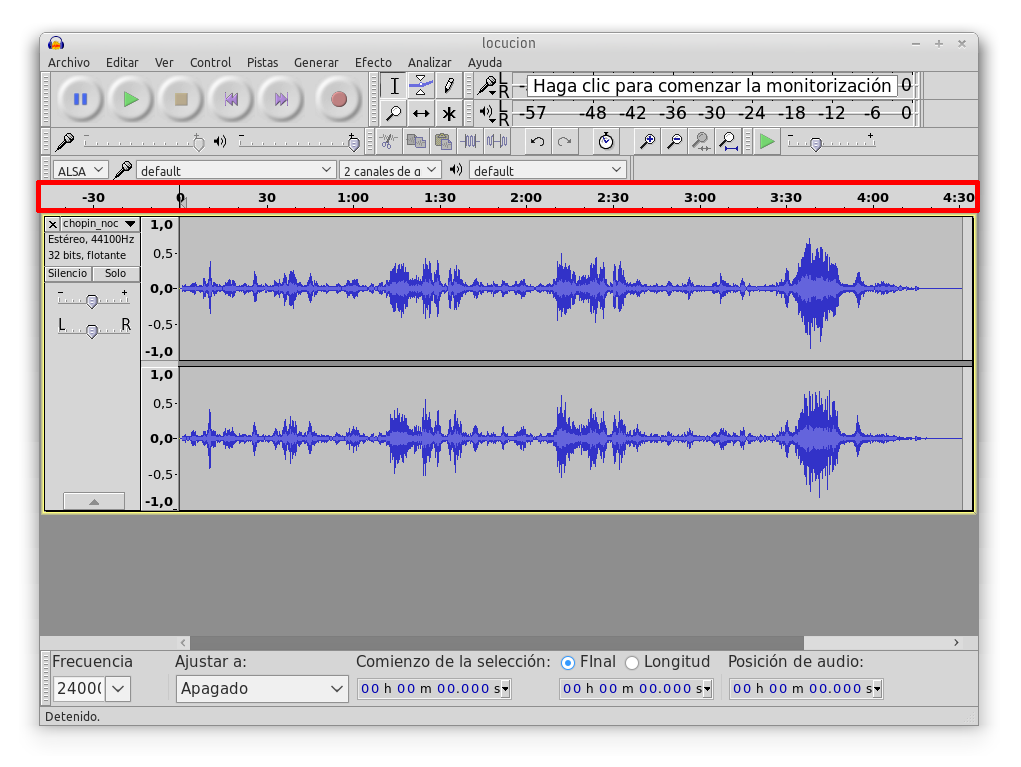
Task: Click the track gain slider thumb
Action: (x=92, y=301)
